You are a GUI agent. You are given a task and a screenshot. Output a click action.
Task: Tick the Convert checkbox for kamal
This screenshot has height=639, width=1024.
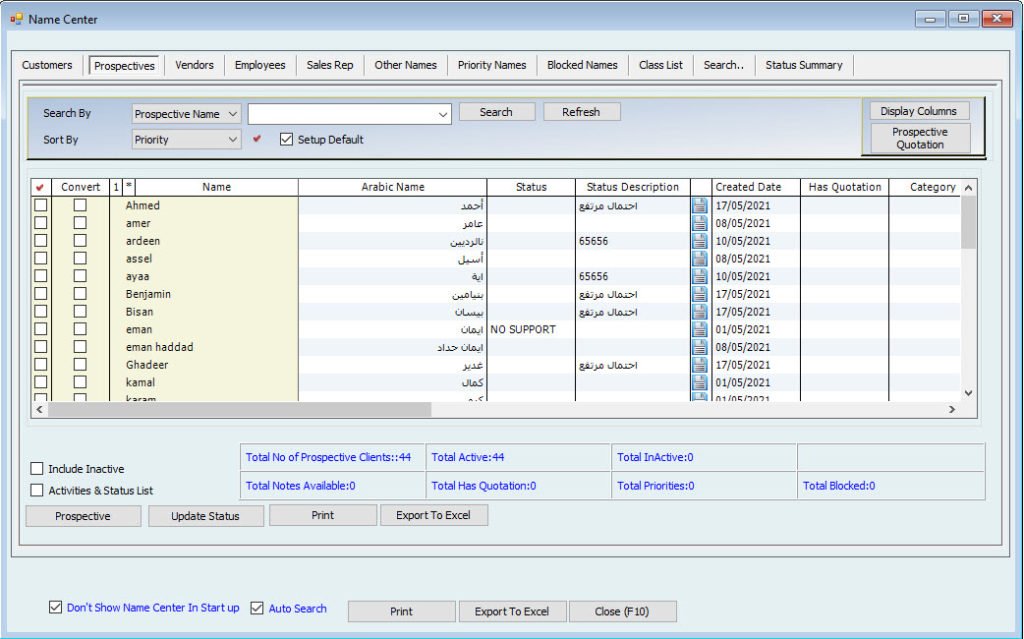pos(80,383)
